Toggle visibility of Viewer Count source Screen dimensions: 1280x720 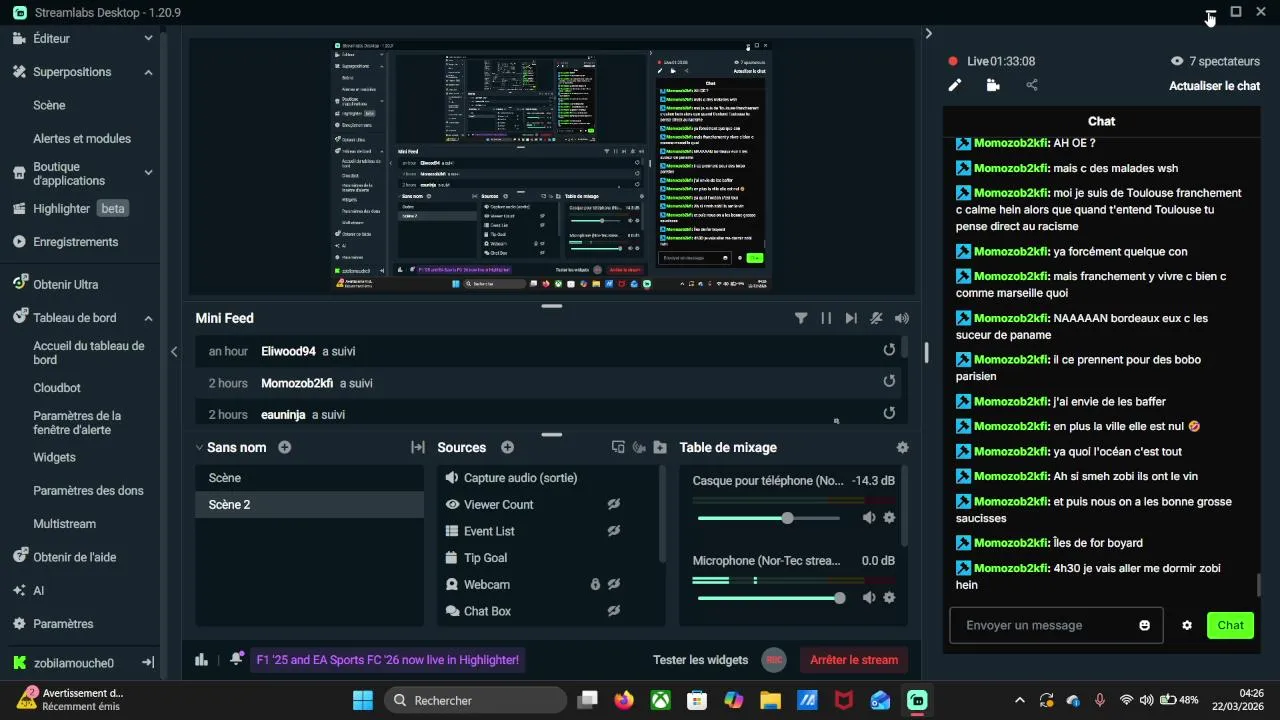tap(614, 504)
